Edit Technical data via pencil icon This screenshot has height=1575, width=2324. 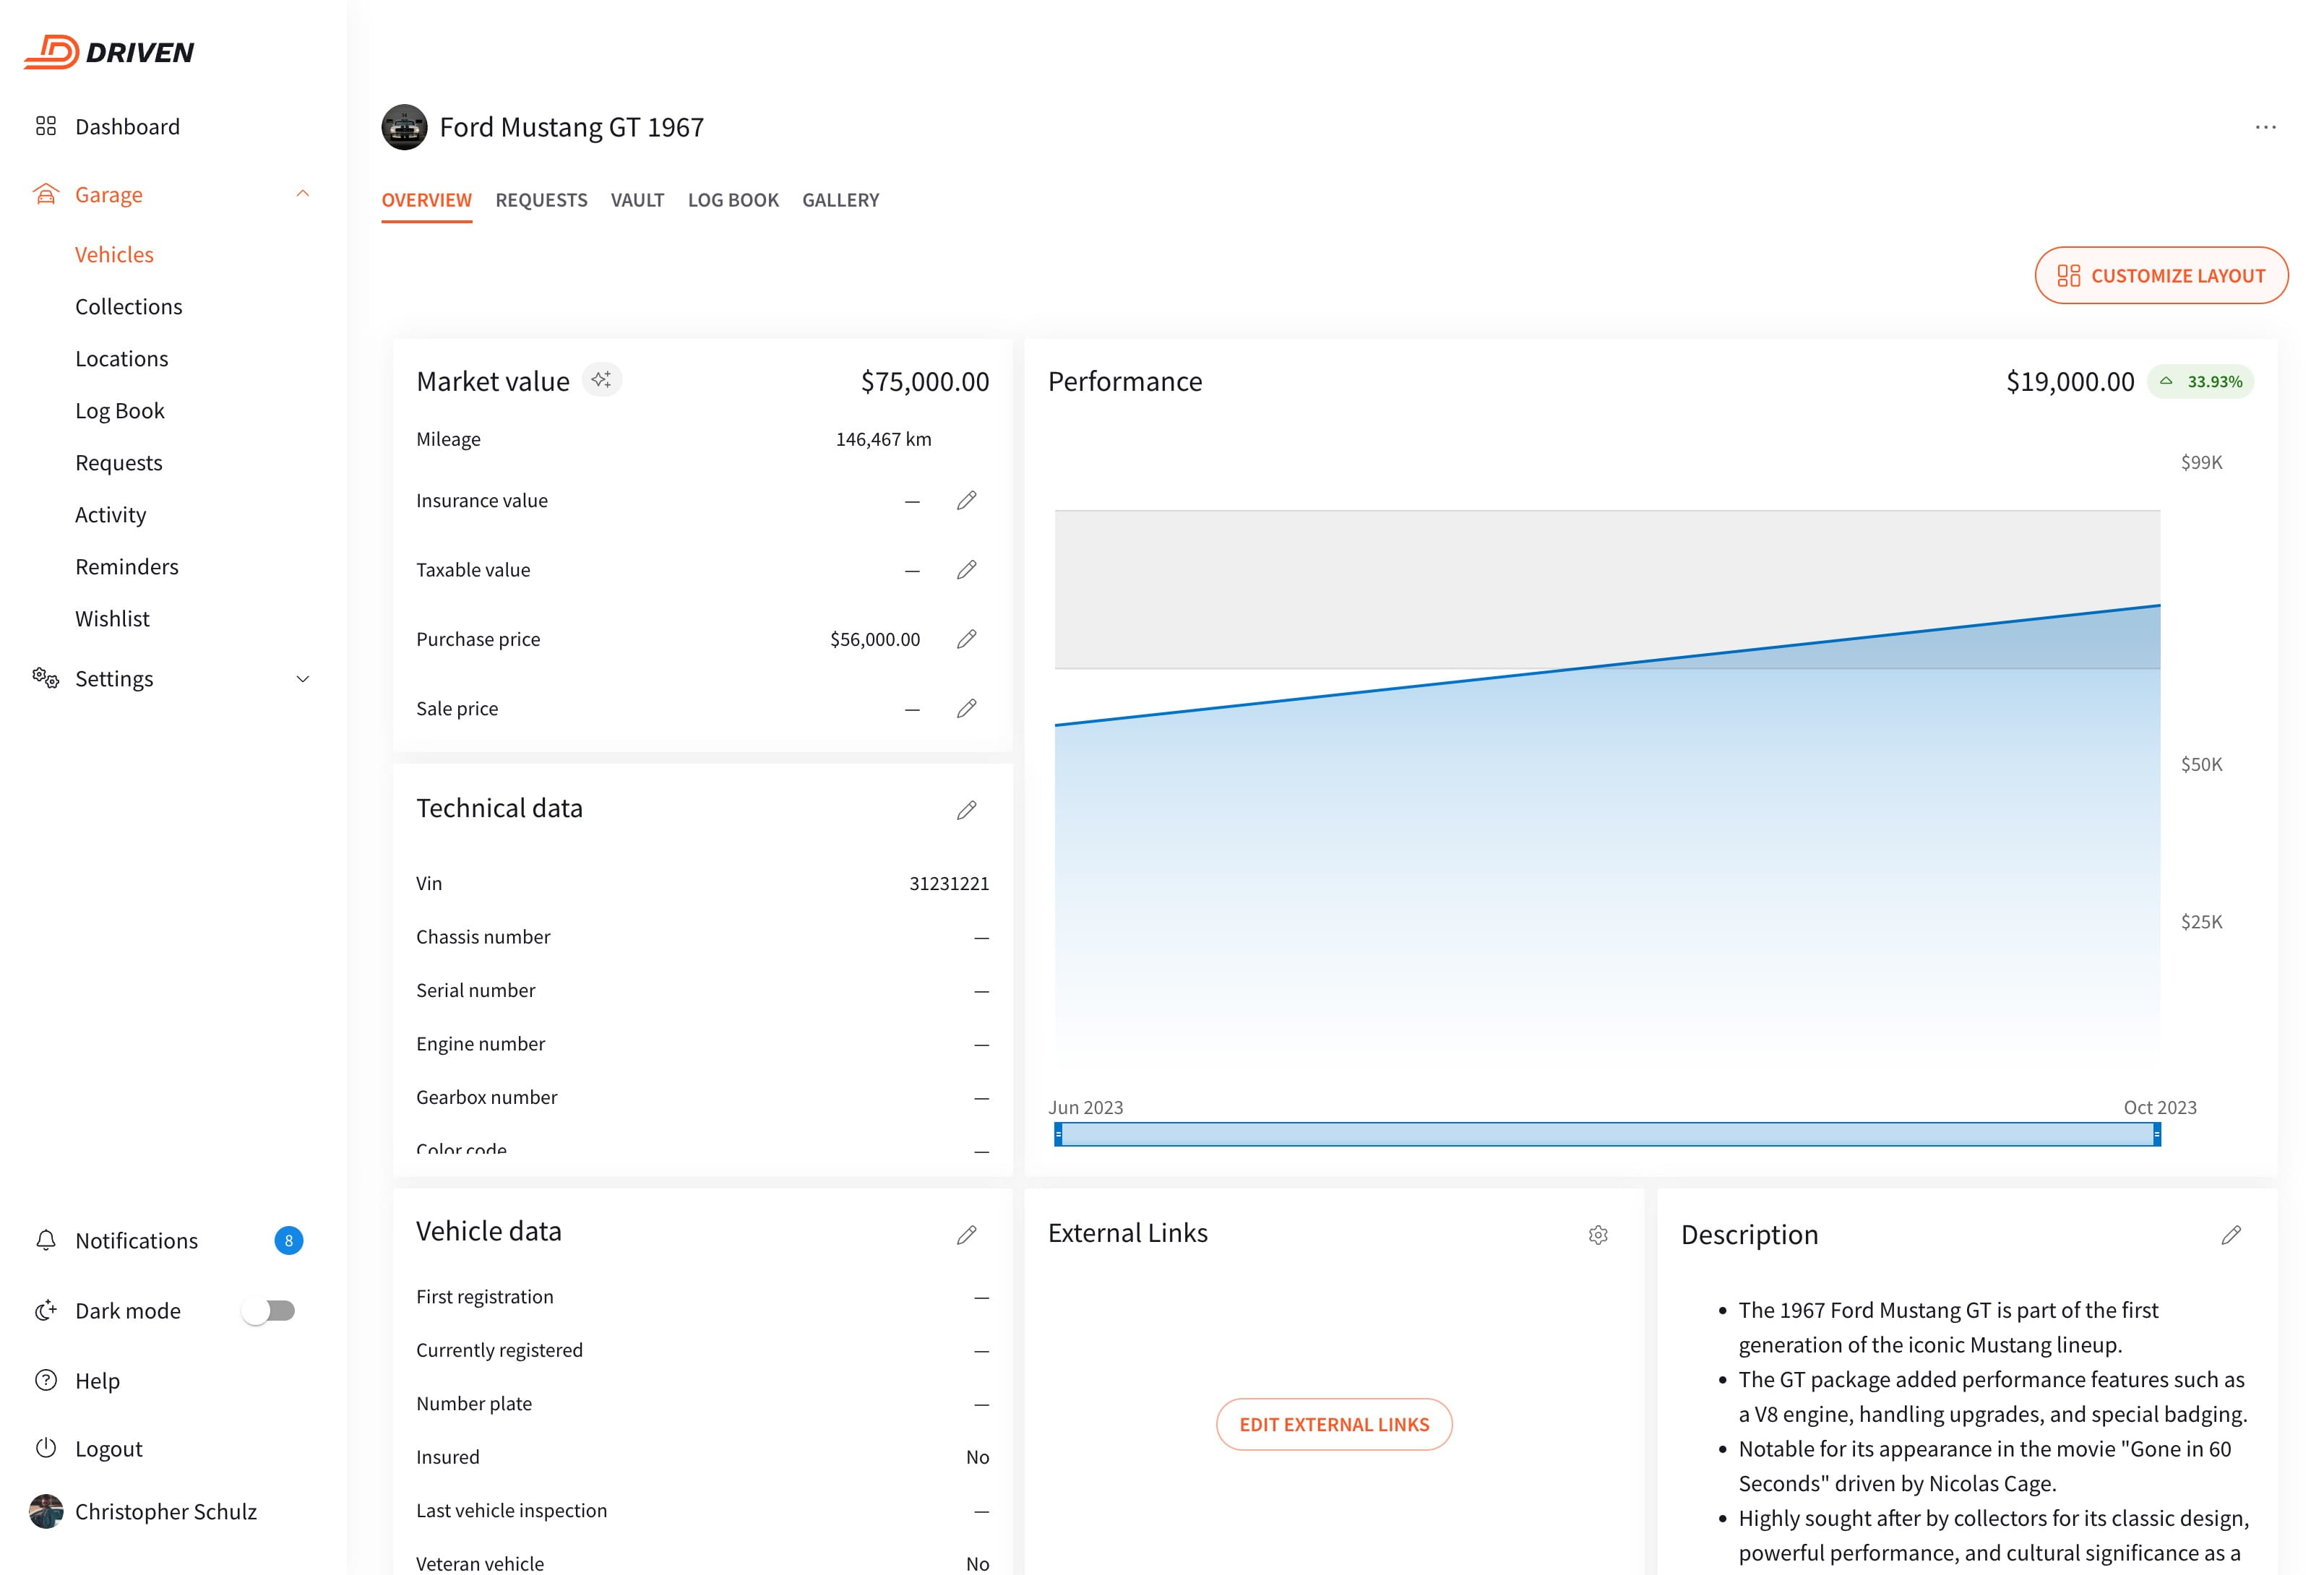[x=966, y=810]
